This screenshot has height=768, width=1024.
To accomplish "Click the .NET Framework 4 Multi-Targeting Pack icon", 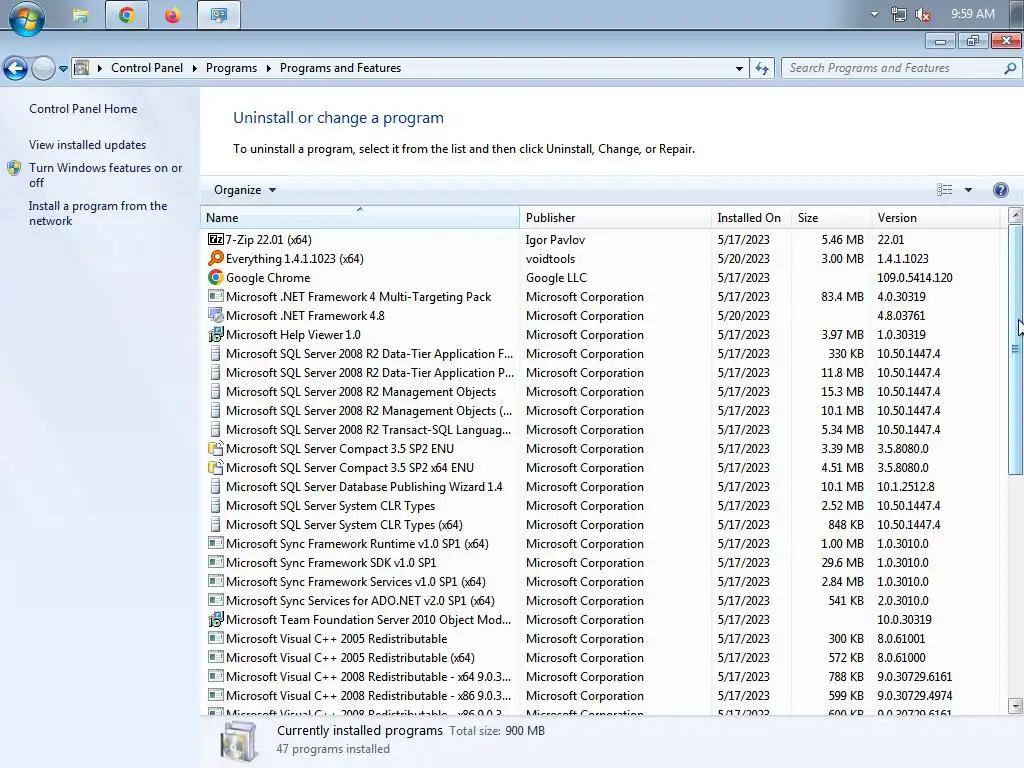I will (x=216, y=296).
